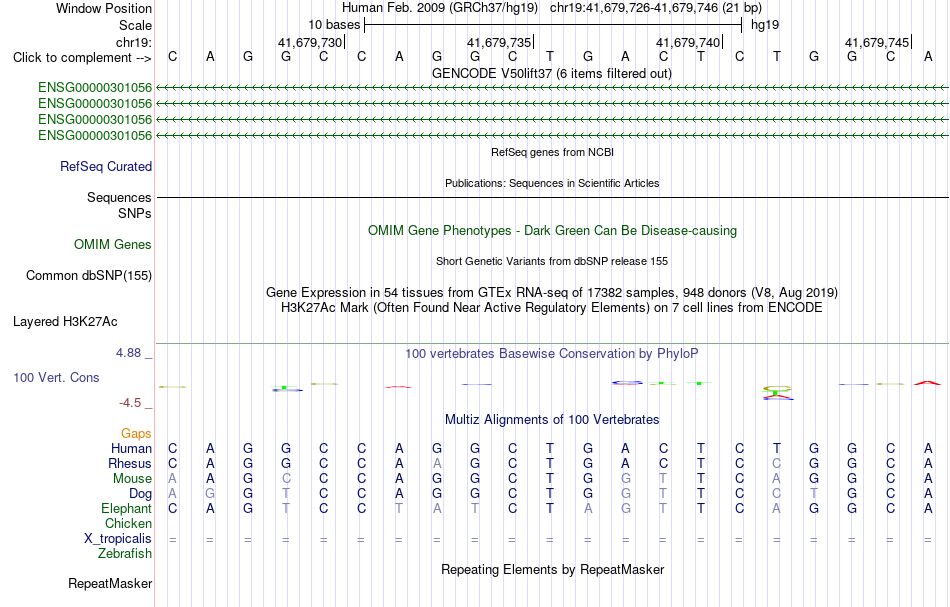This screenshot has width=950, height=607.
Task: Click the SNPs track label
Action: coord(135,213)
